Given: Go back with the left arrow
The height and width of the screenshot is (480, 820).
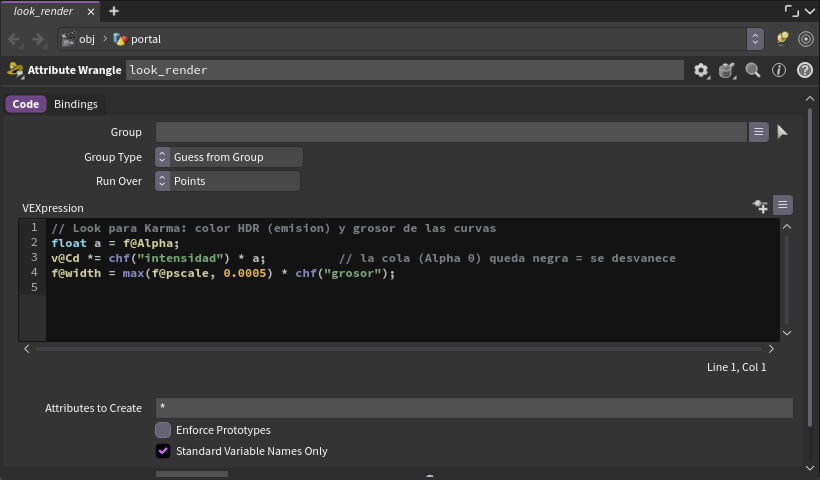Looking at the screenshot, I should (x=14, y=39).
